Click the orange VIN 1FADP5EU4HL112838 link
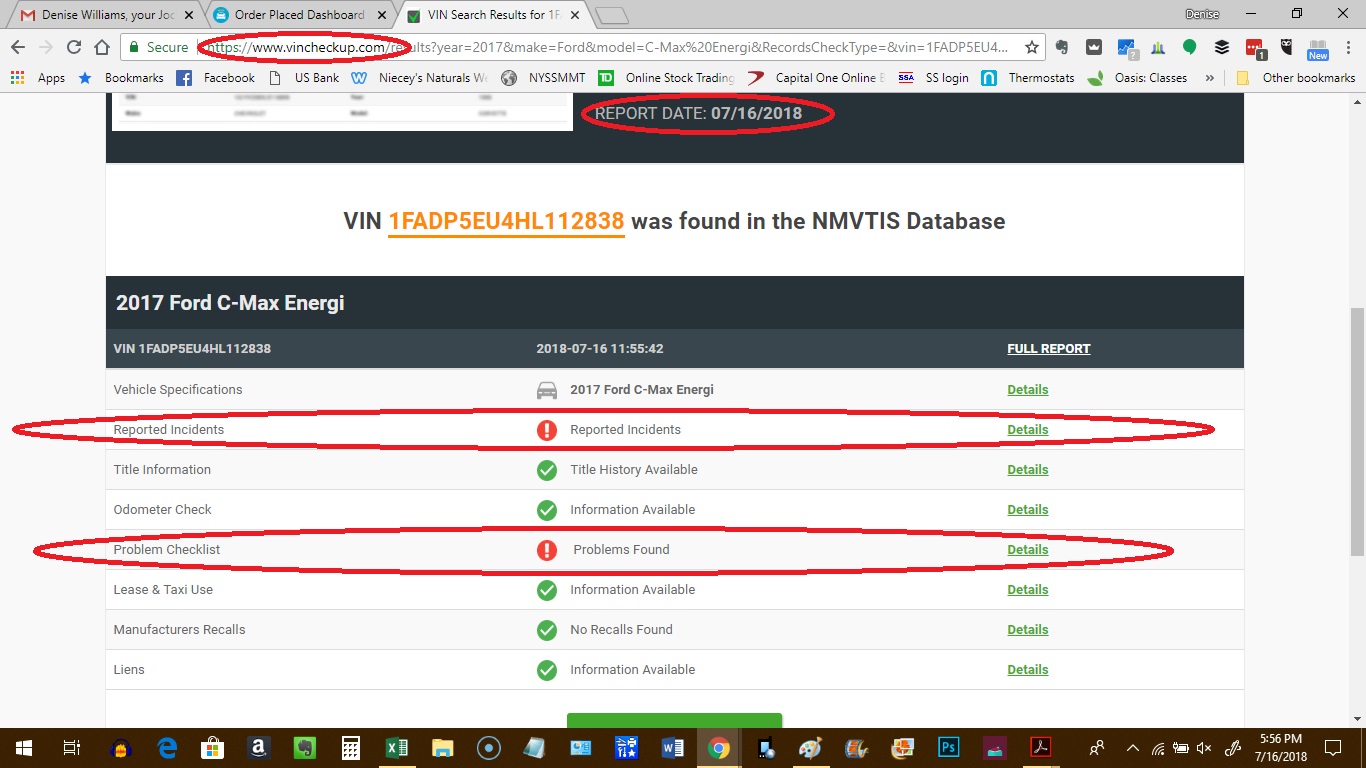Screen dimensions: 1366x768 [x=506, y=222]
